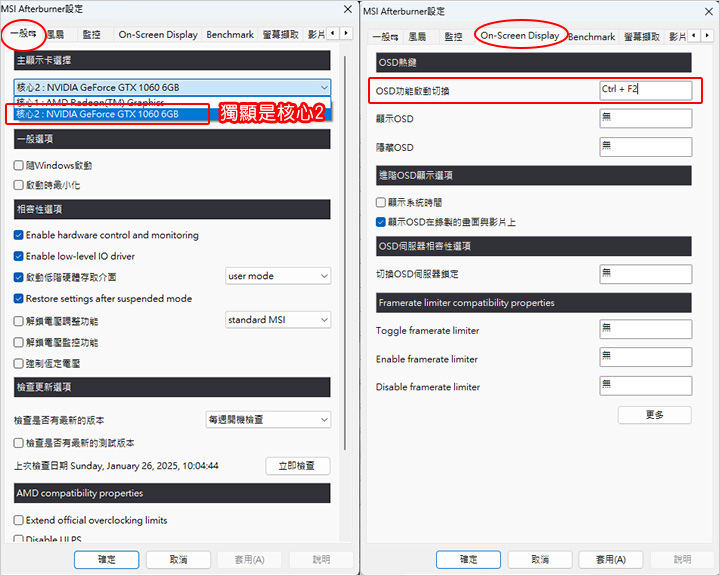Open 一般 tab in right window
720x576 pixels.
point(385,37)
